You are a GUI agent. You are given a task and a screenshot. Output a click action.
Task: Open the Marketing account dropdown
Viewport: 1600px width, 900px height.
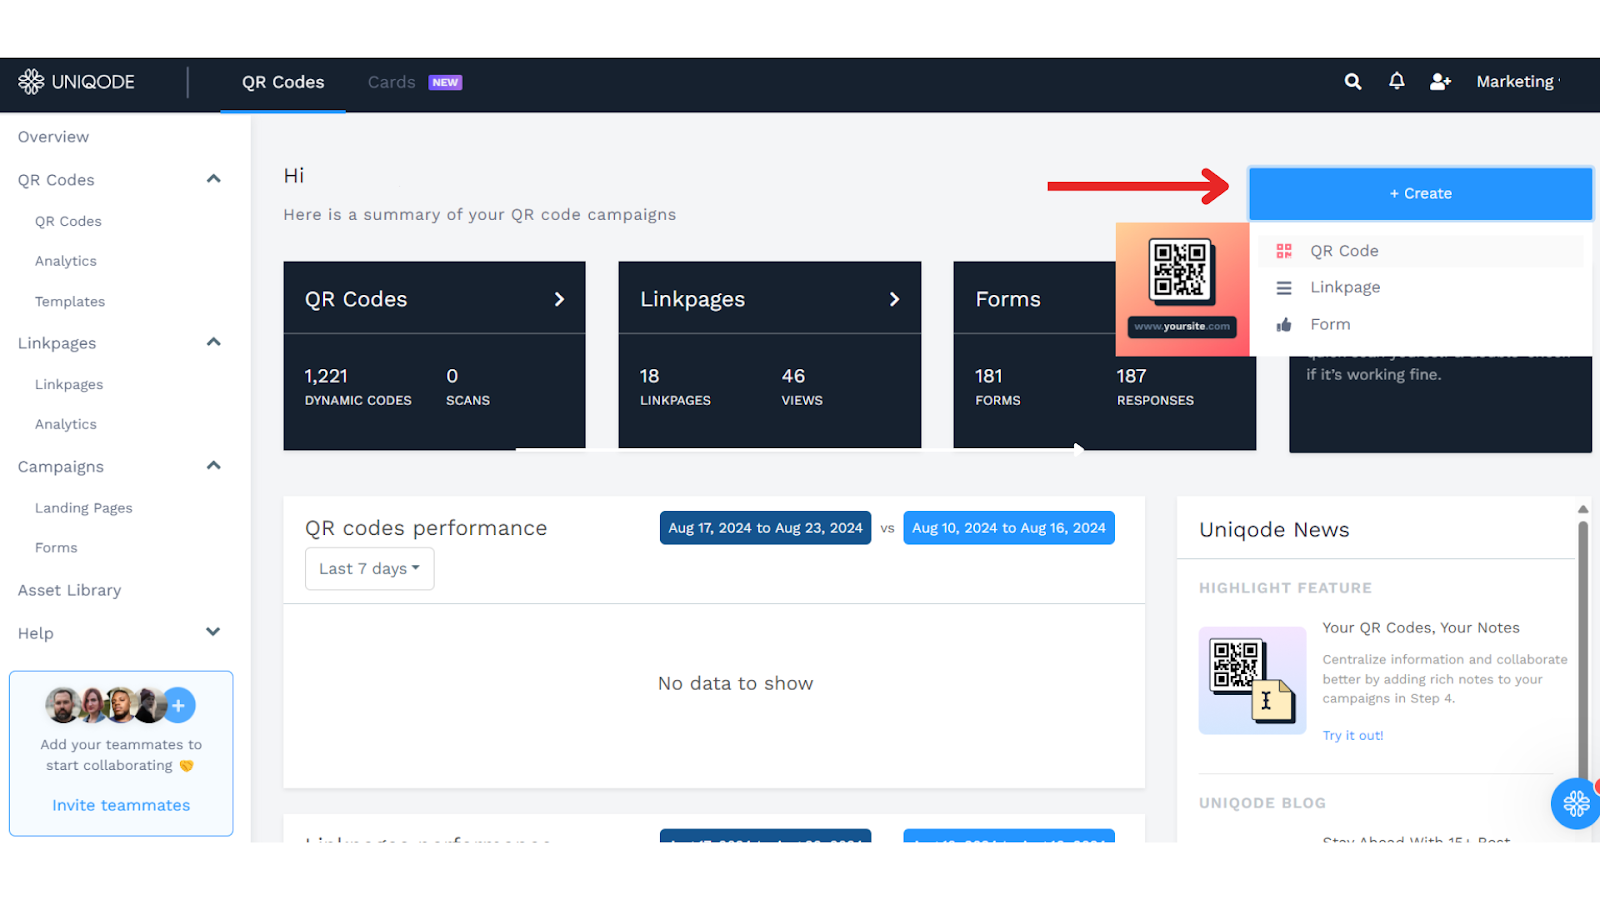[x=1518, y=82]
